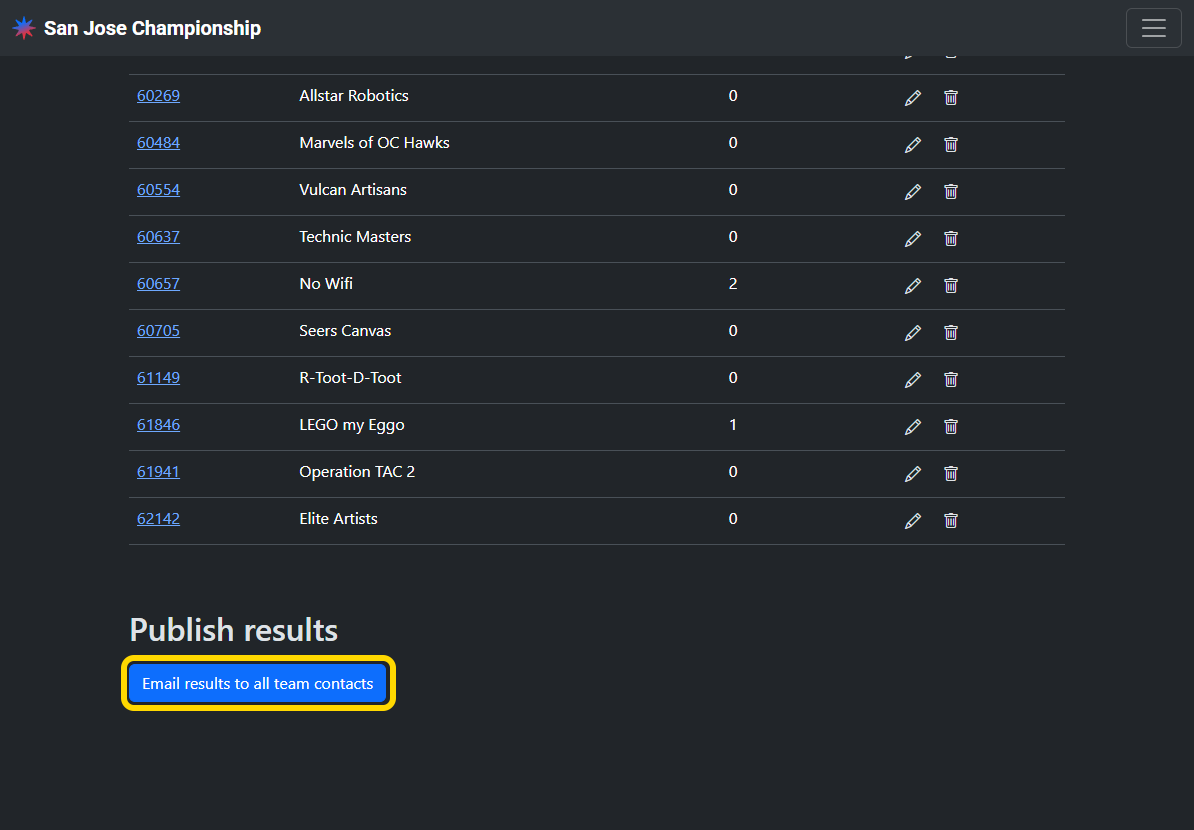This screenshot has width=1194, height=830.
Task: Delete the Seers Canvas team
Action: pos(951,333)
